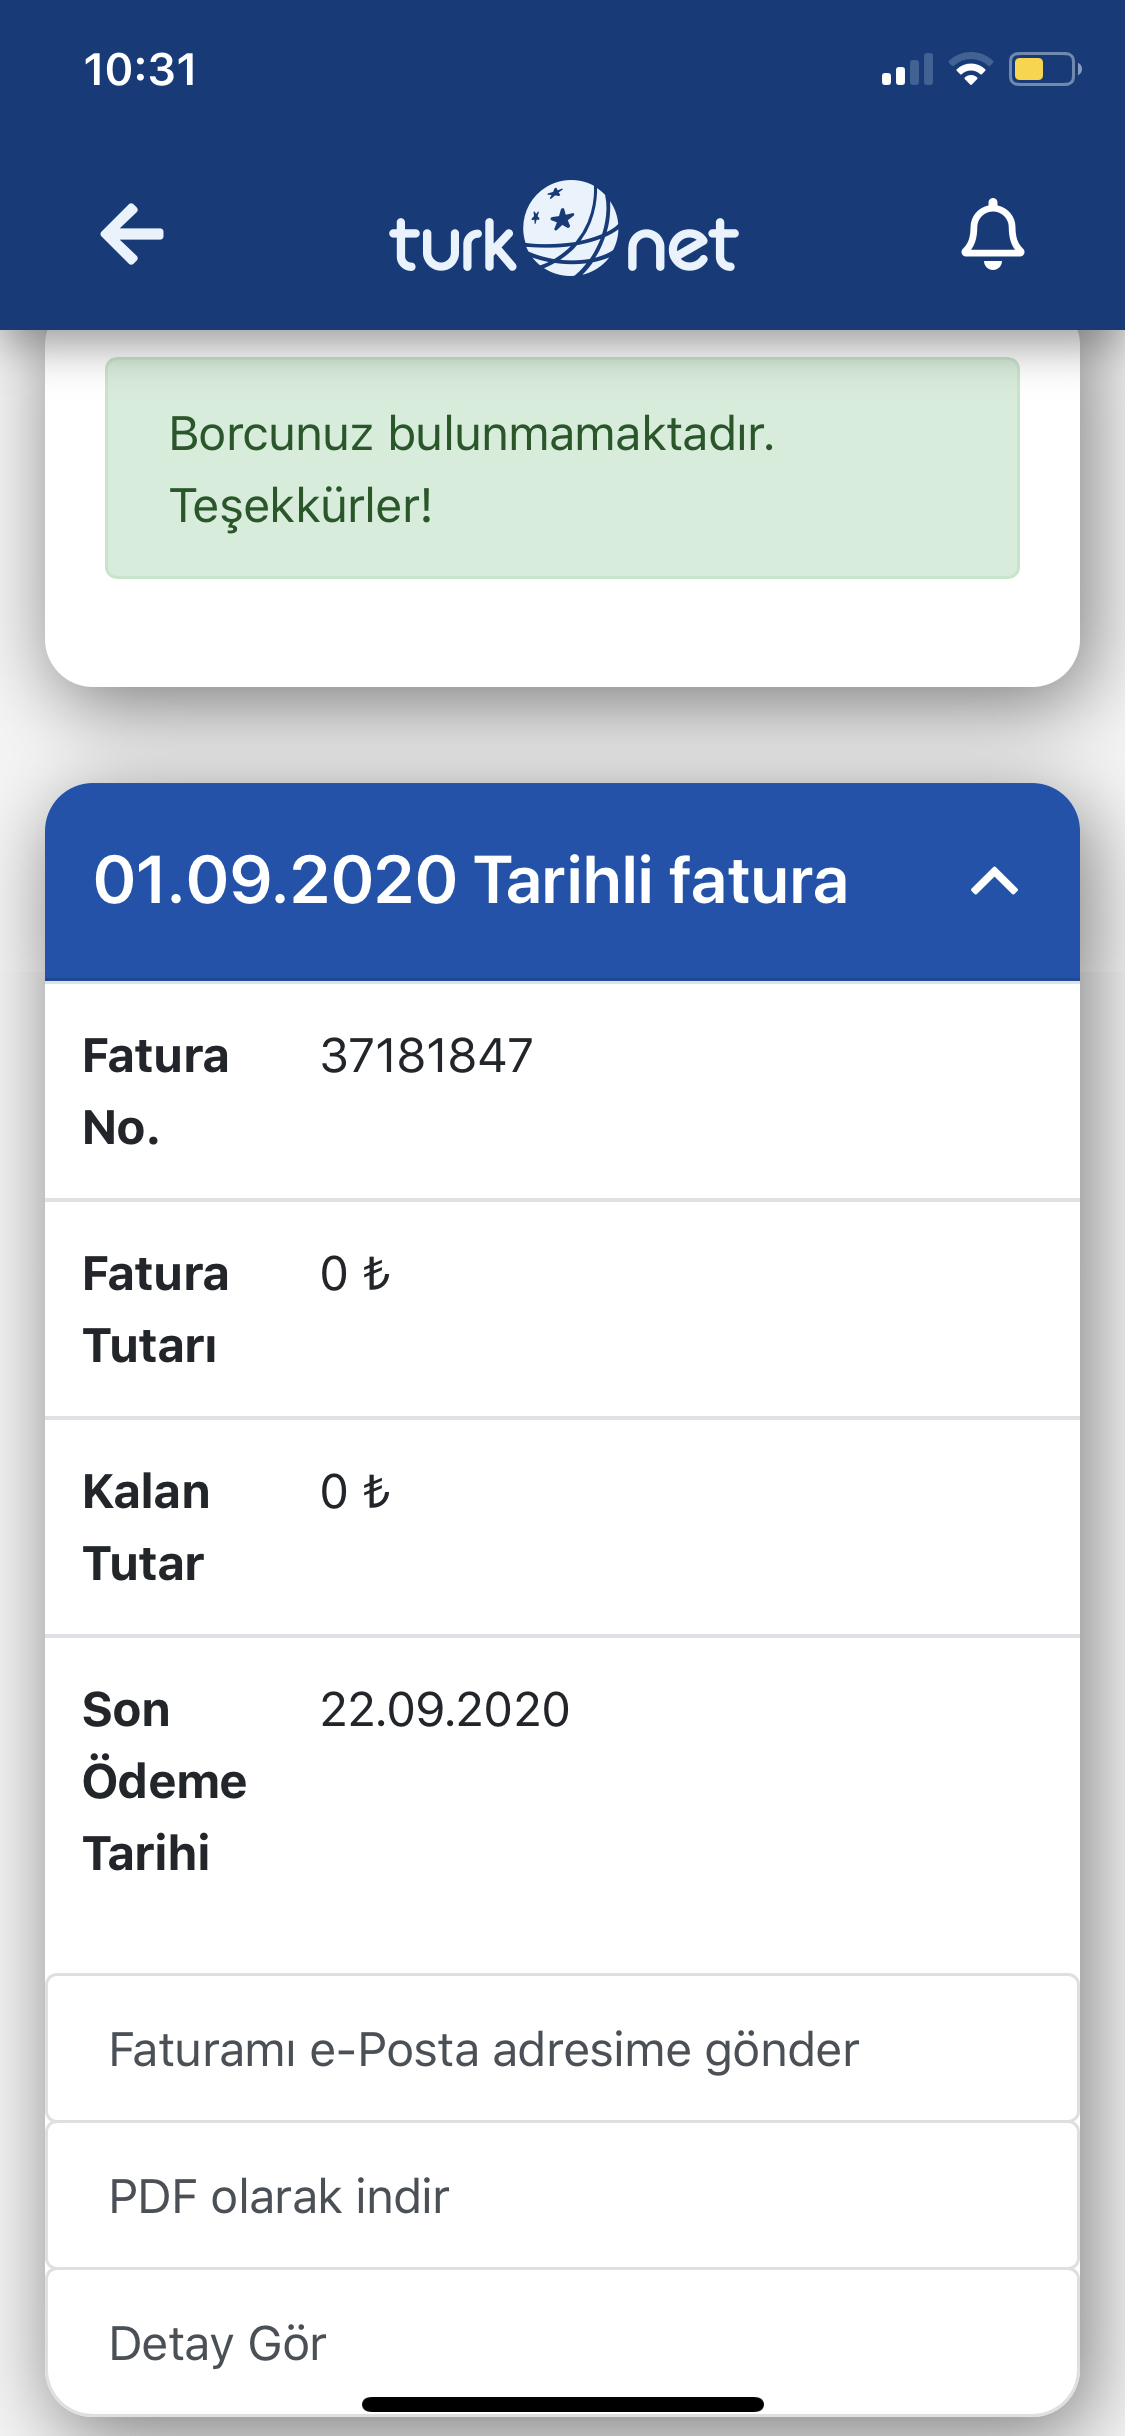Tap the Fatura Tutarı 0 ₺ value

[x=355, y=1274]
